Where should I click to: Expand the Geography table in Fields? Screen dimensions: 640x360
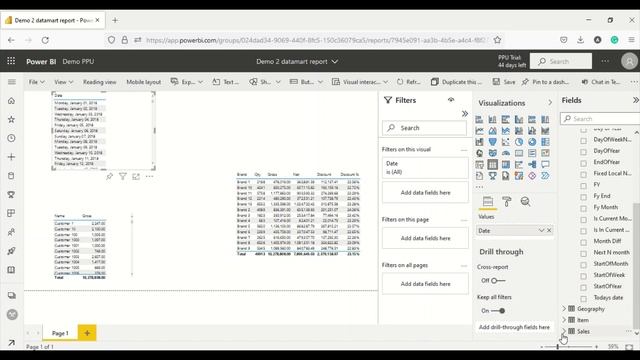coord(564,309)
